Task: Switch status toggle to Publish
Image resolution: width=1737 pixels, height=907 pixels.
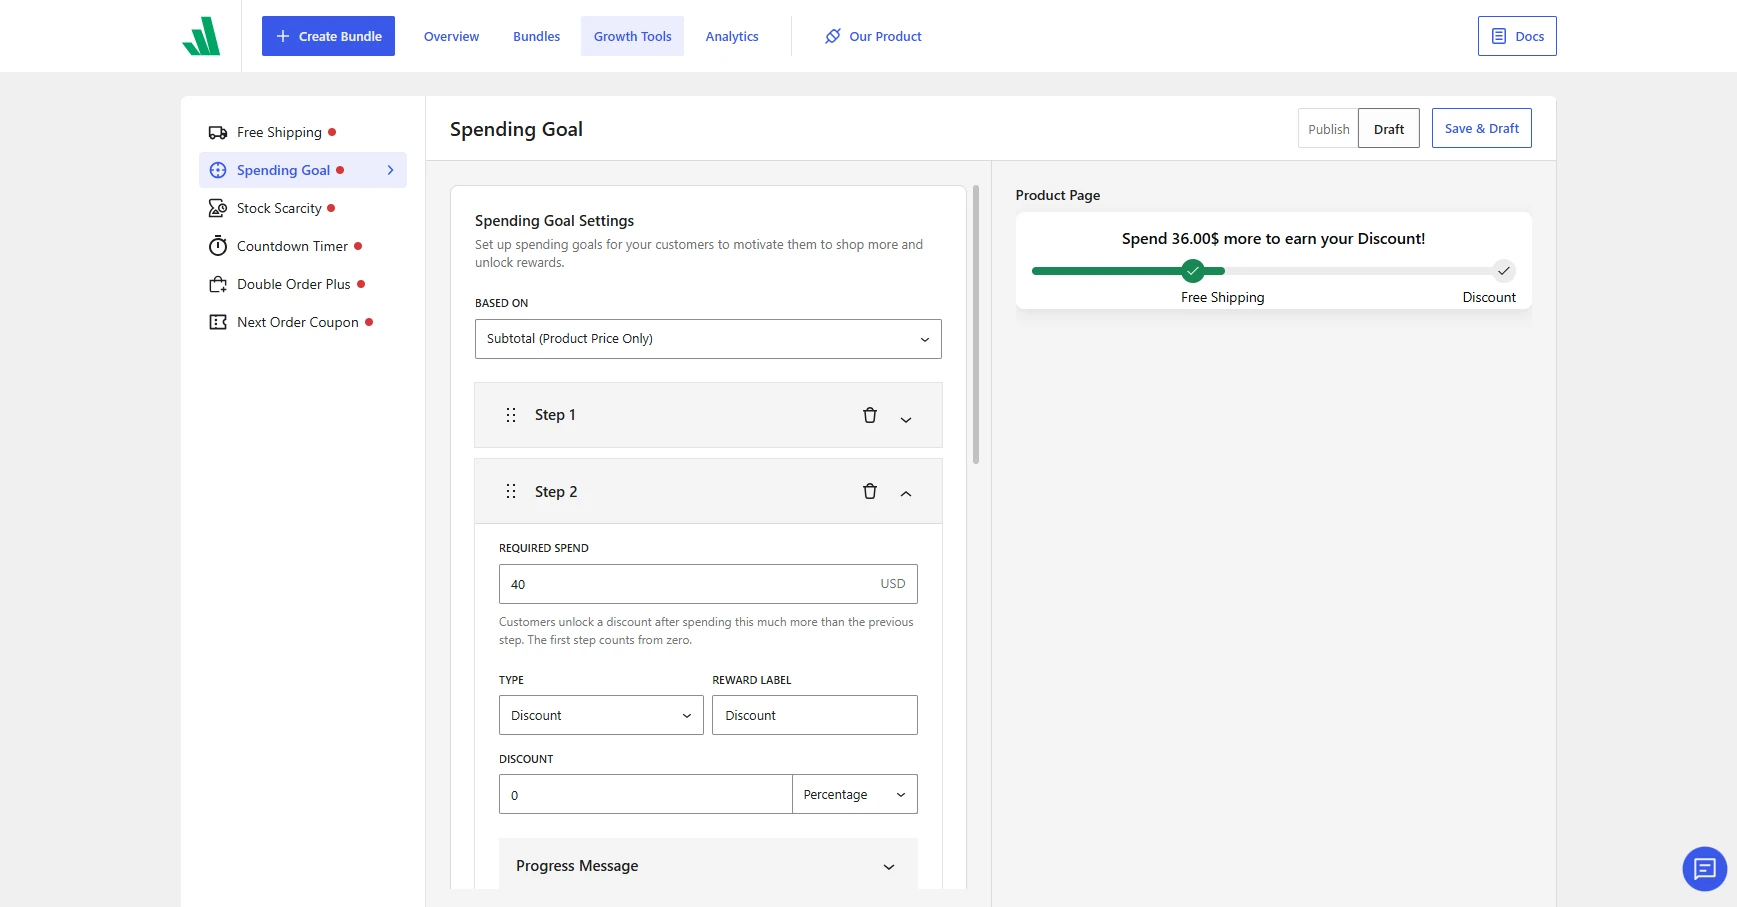Action: click(1328, 129)
